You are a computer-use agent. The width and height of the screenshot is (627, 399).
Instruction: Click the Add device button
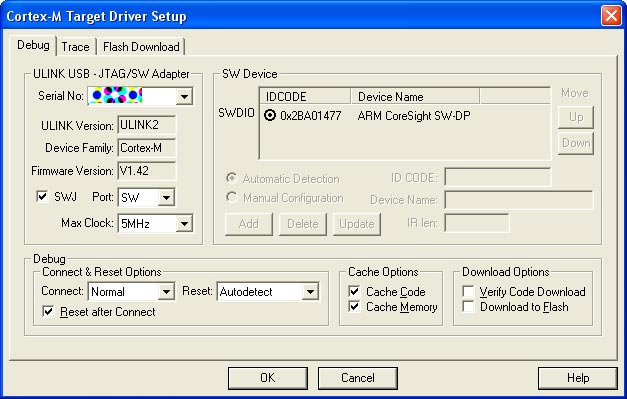tap(249, 224)
